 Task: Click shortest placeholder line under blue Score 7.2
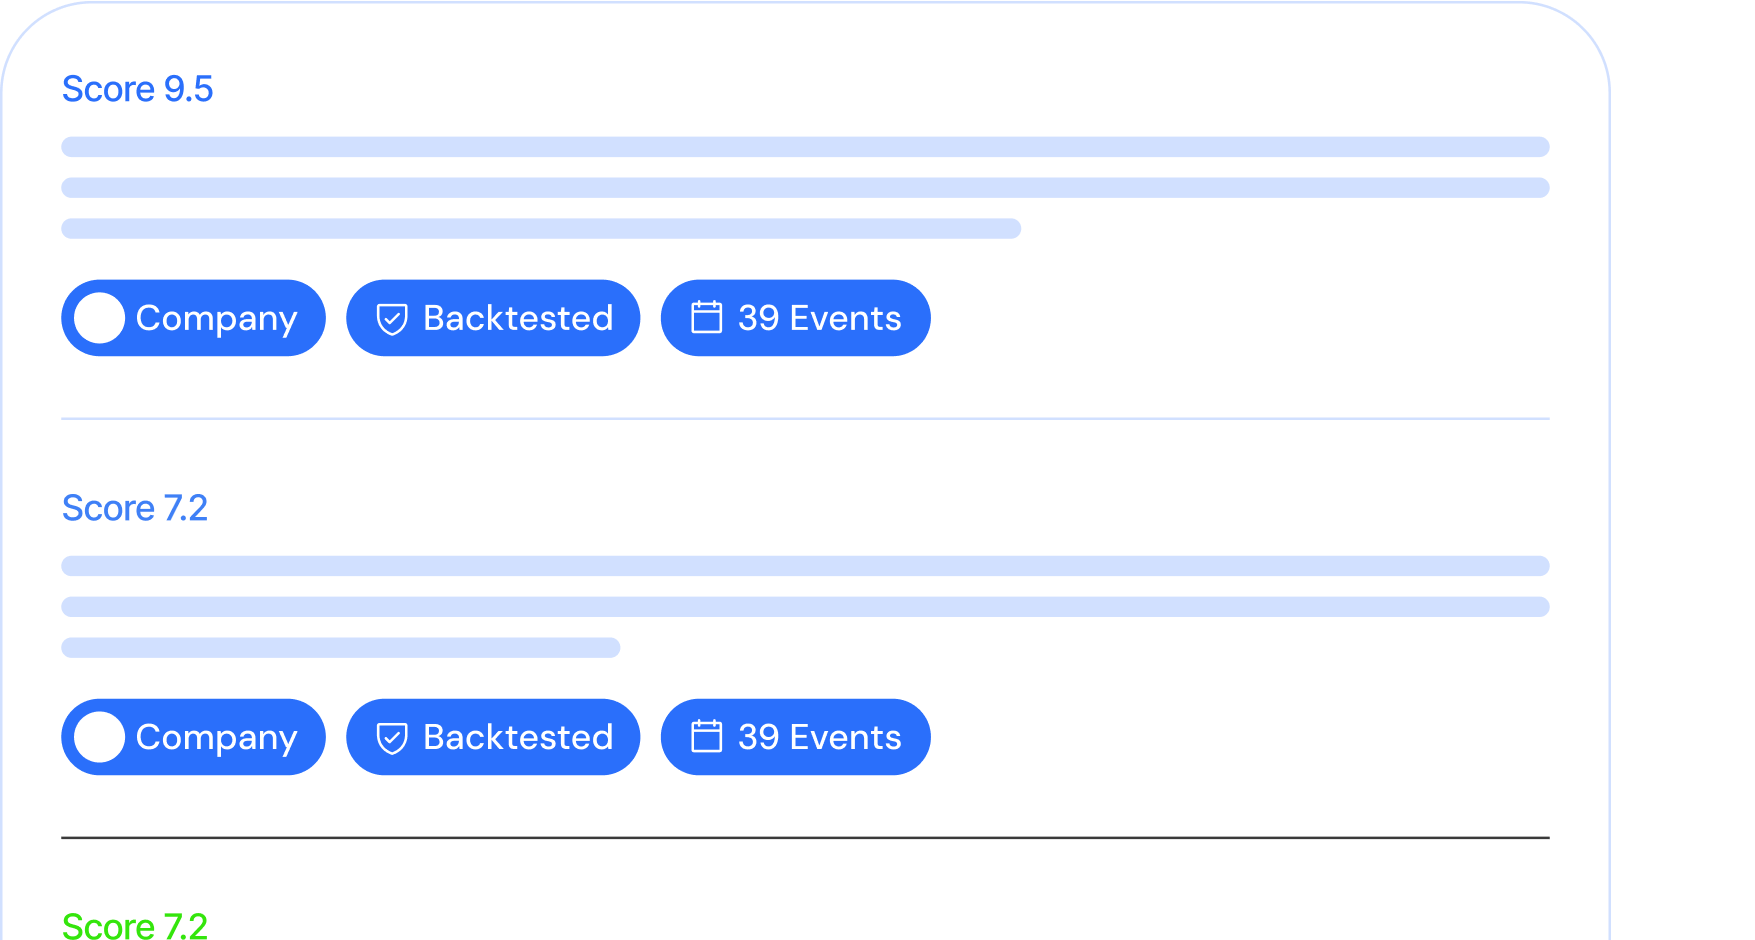[x=341, y=648]
